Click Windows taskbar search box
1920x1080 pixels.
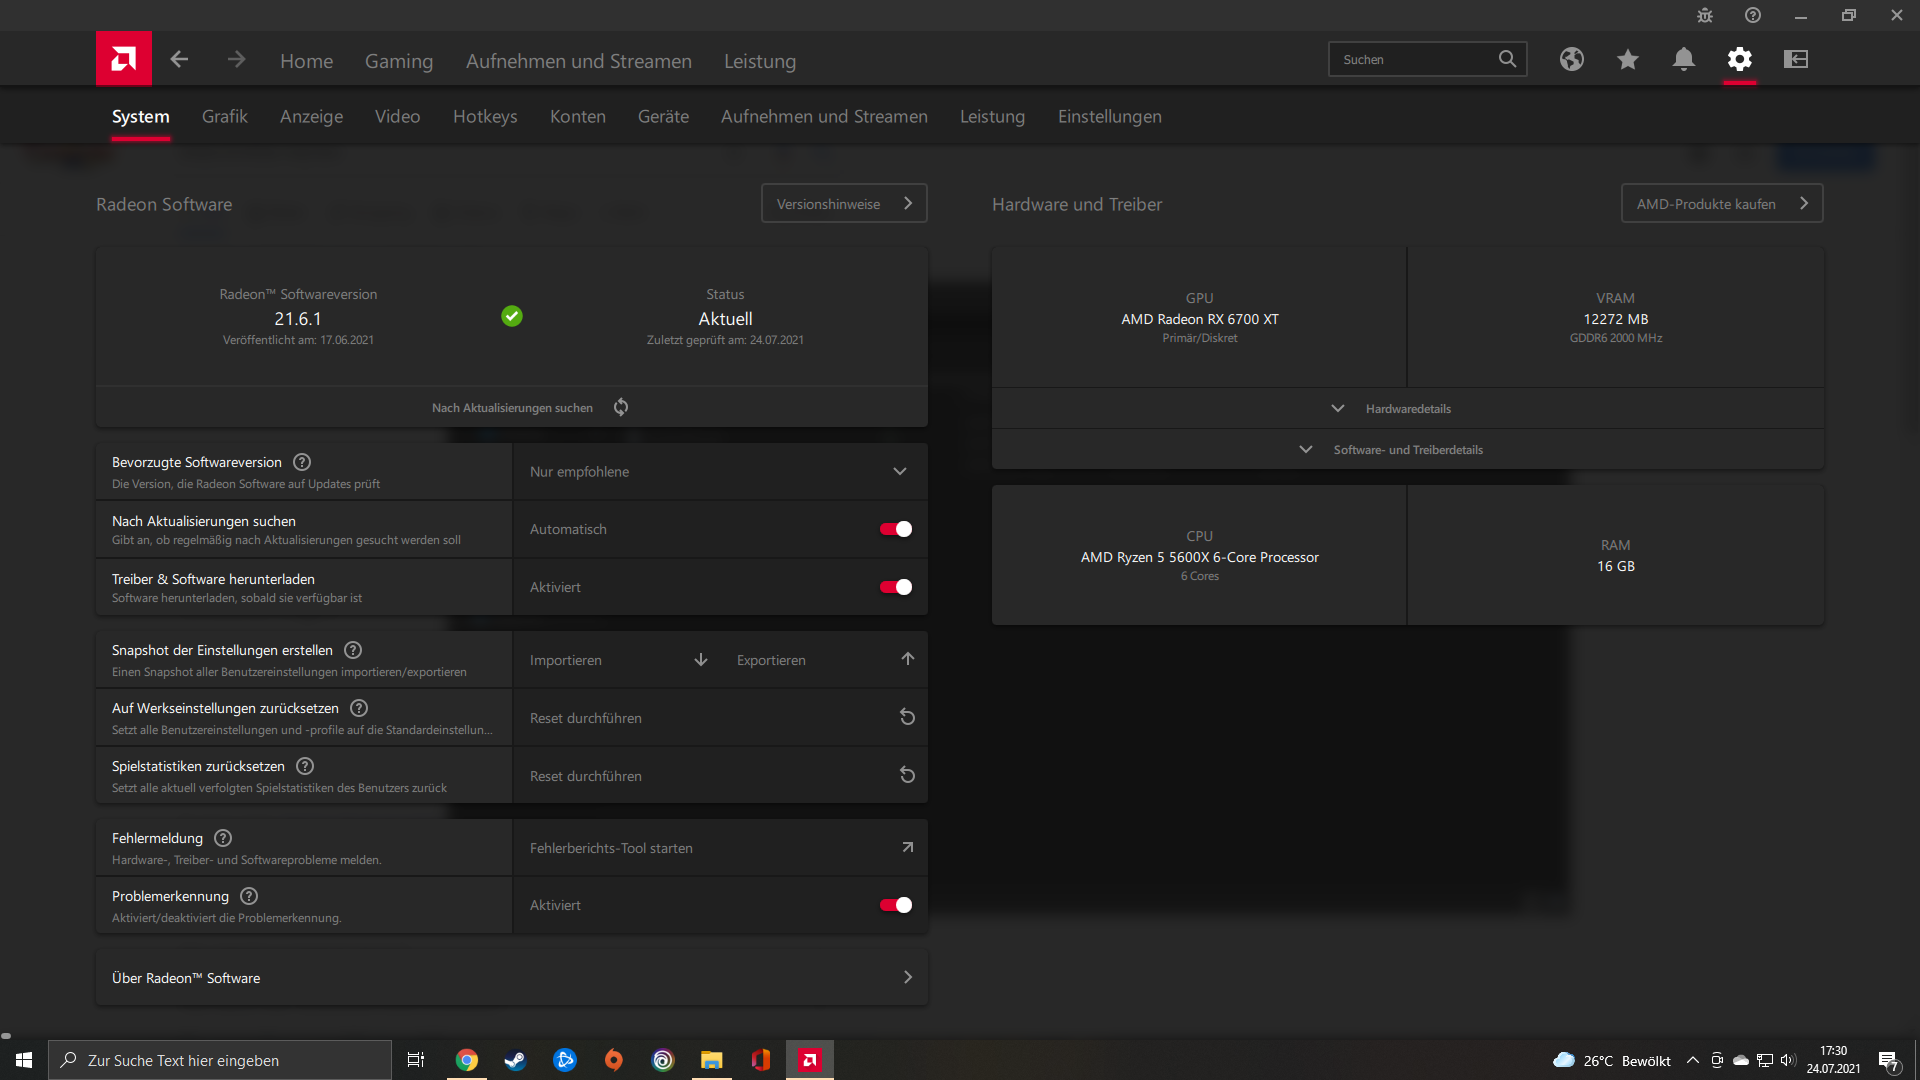tap(220, 1060)
